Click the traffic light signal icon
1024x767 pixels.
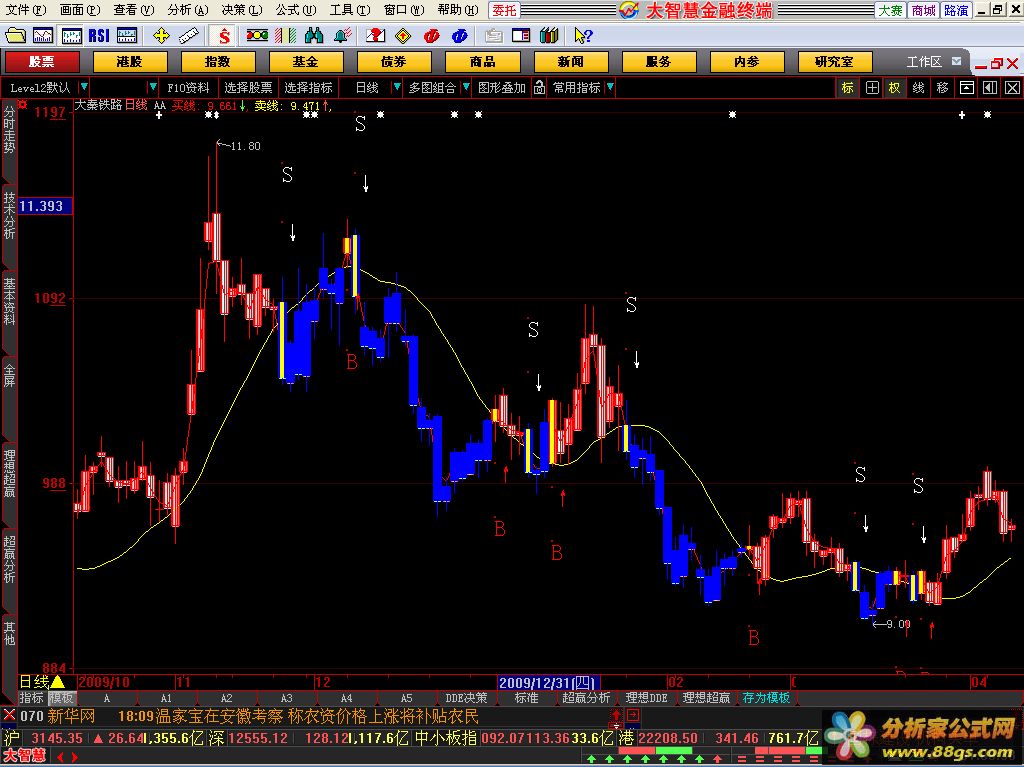(x=257, y=35)
